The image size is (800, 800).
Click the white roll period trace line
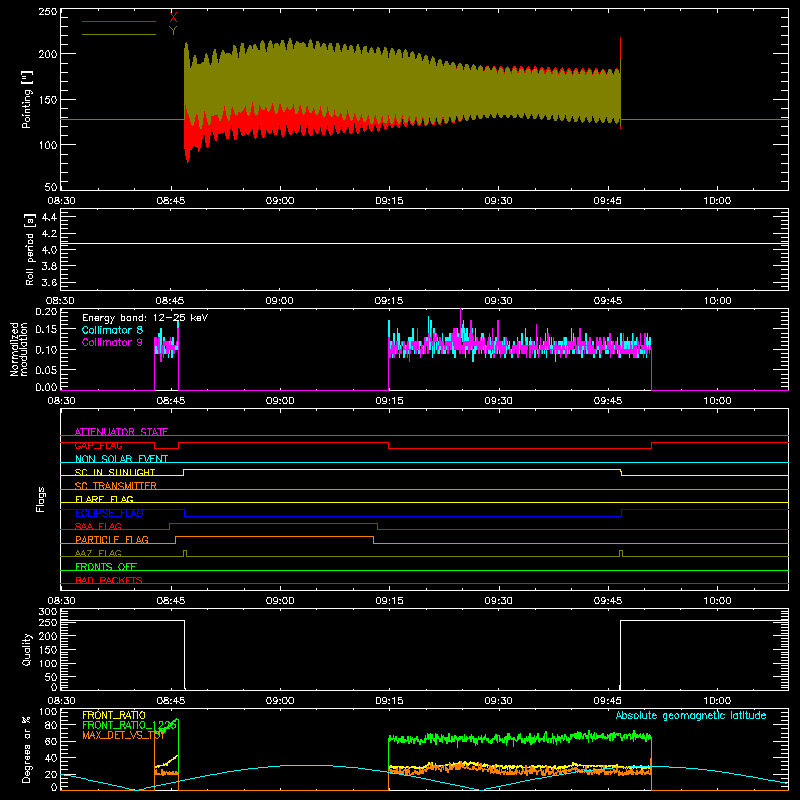424,243
